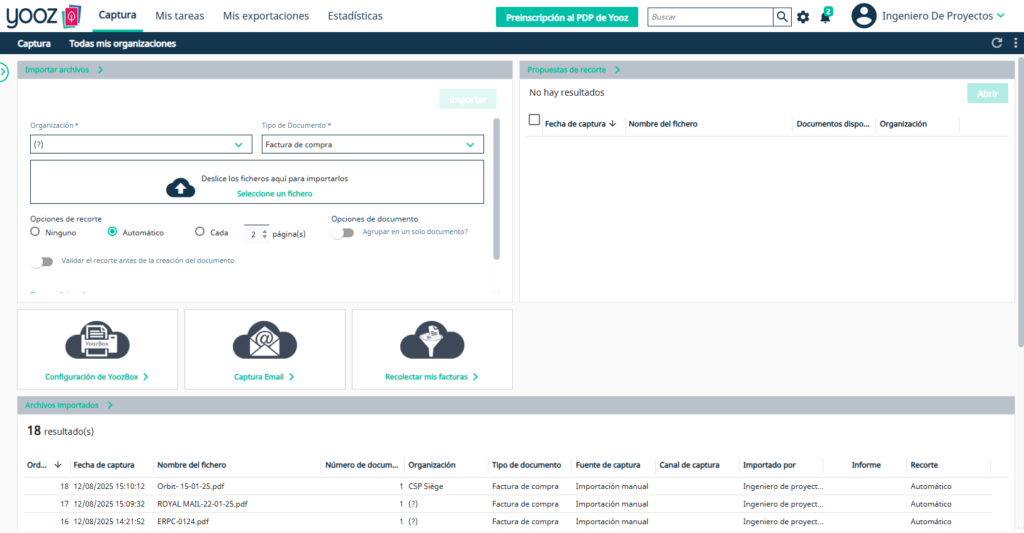Click the file drop zone area
The width and height of the screenshot is (1024, 533).
[x=257, y=182]
